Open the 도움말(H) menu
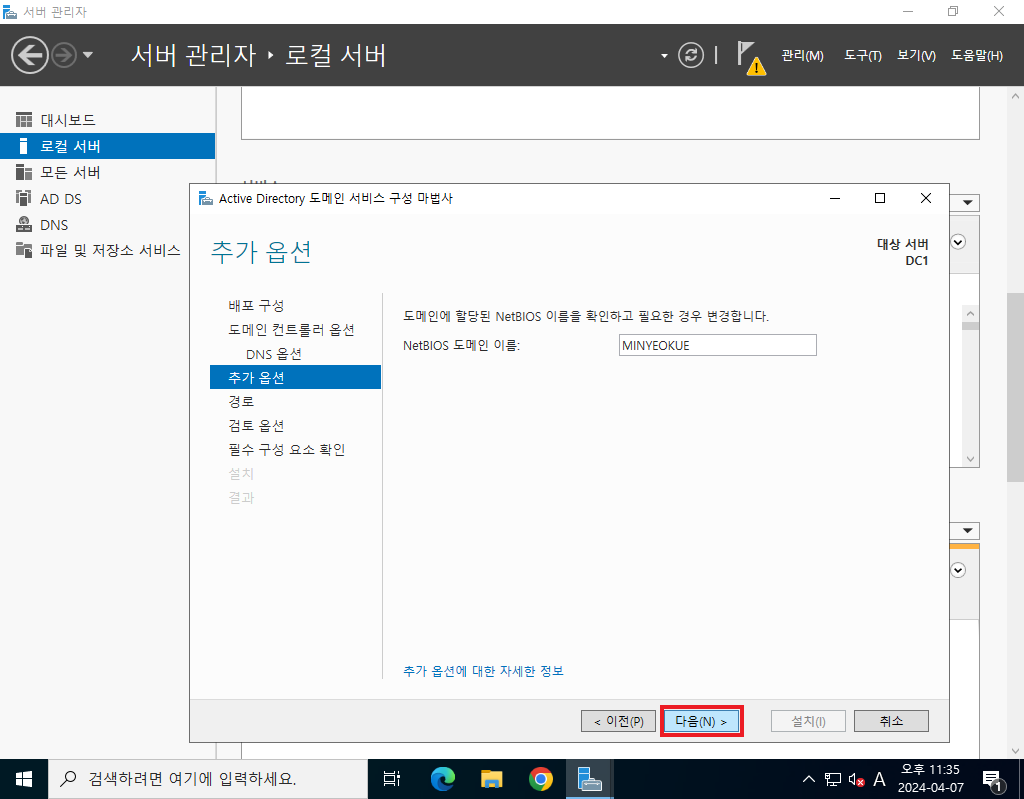 976,56
